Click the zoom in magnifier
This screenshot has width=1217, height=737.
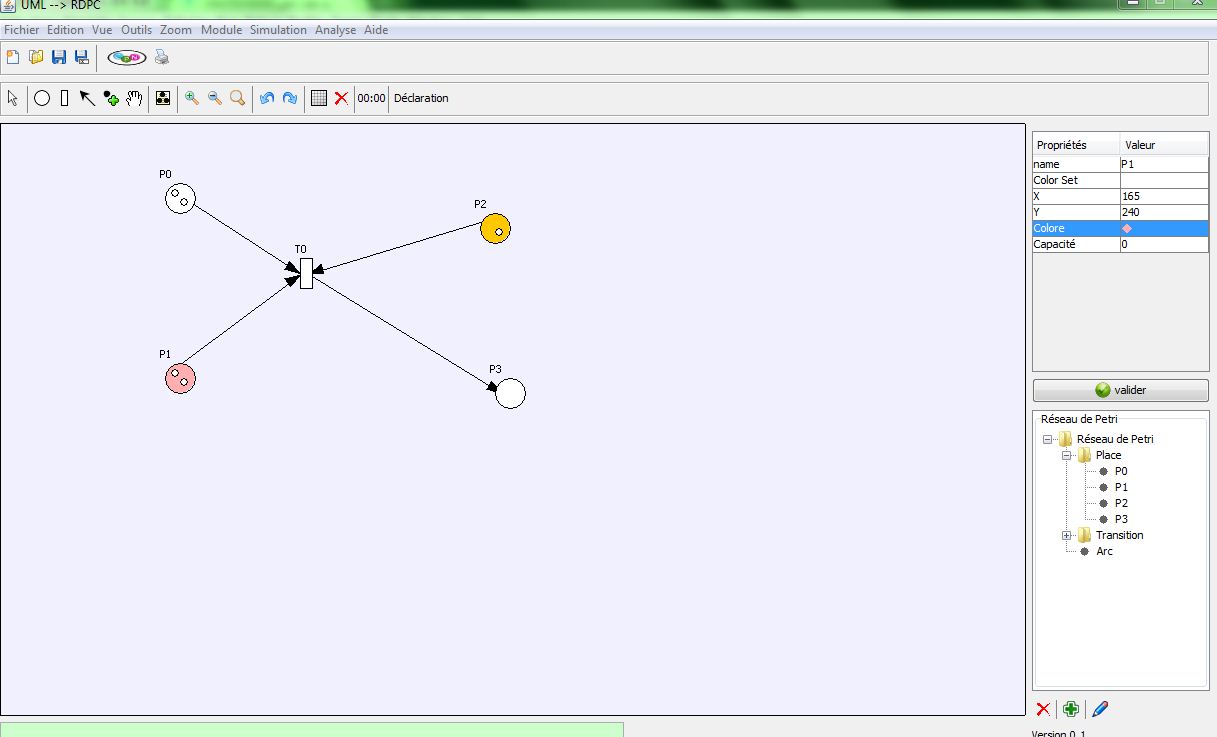click(x=191, y=98)
